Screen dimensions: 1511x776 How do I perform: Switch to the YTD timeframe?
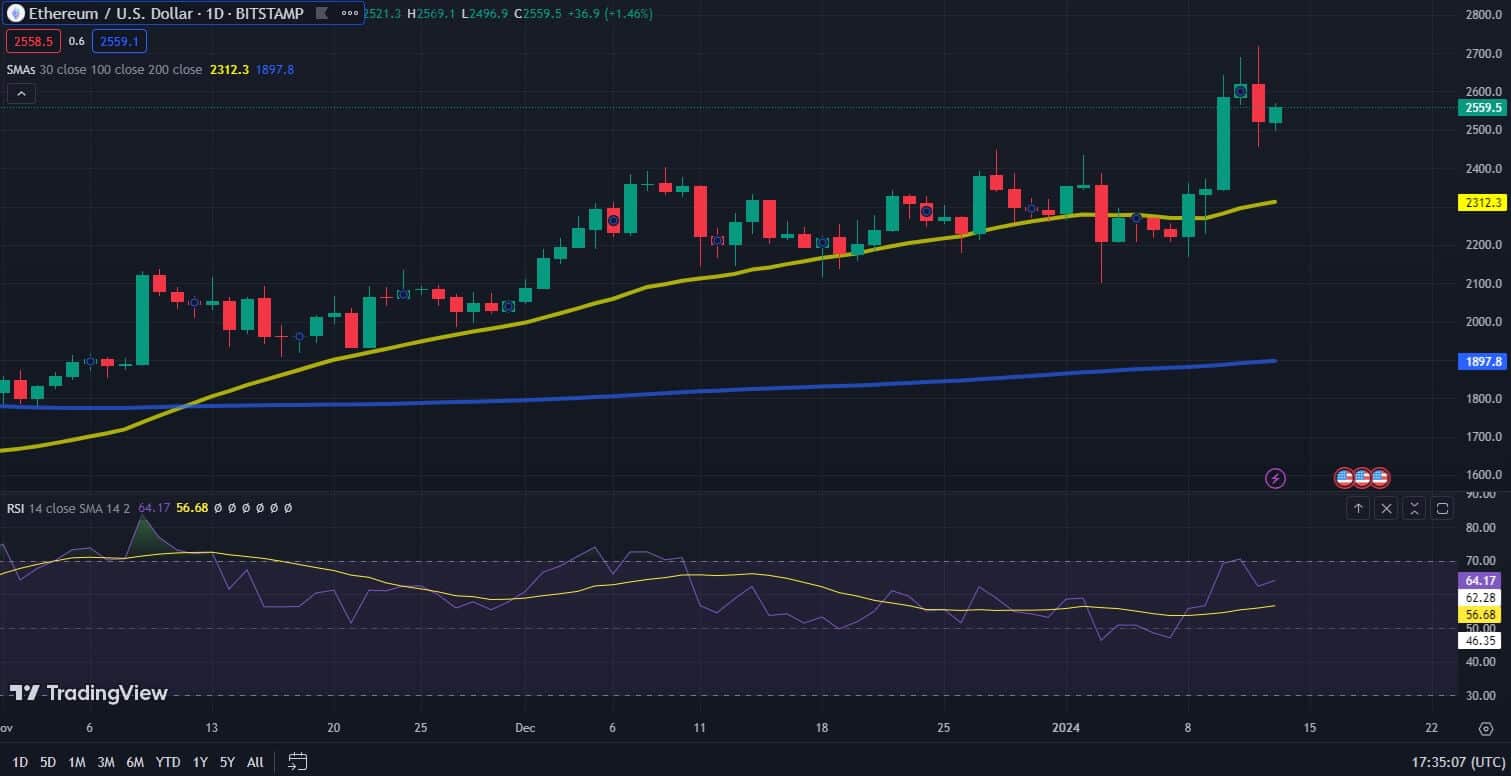pyautogui.click(x=166, y=761)
